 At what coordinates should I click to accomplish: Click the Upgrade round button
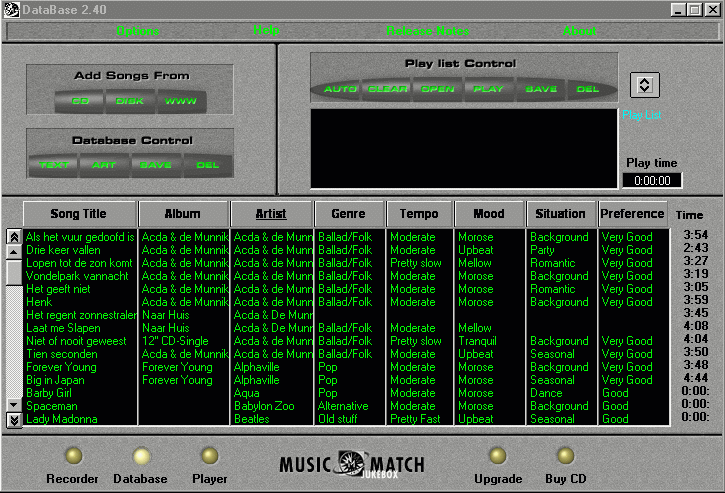498,456
